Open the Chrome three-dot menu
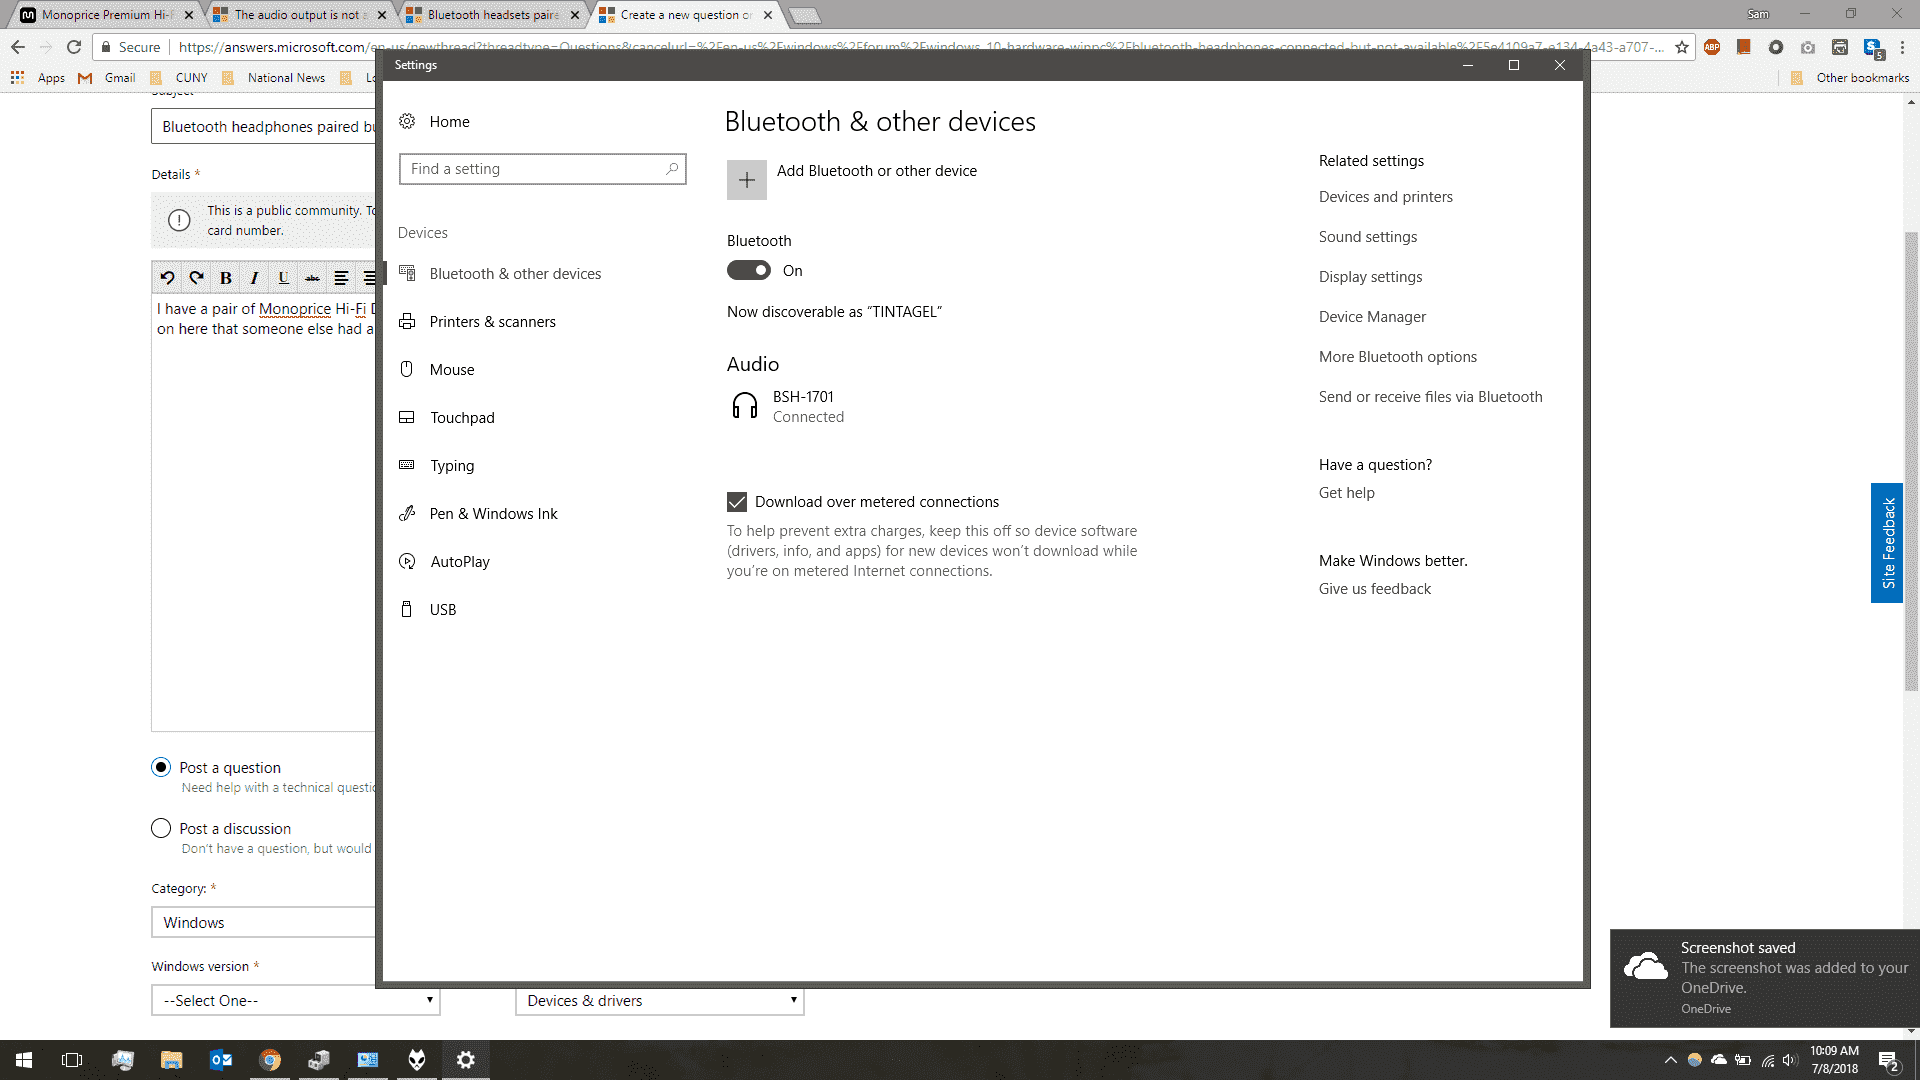The height and width of the screenshot is (1080, 1920). click(x=1903, y=47)
